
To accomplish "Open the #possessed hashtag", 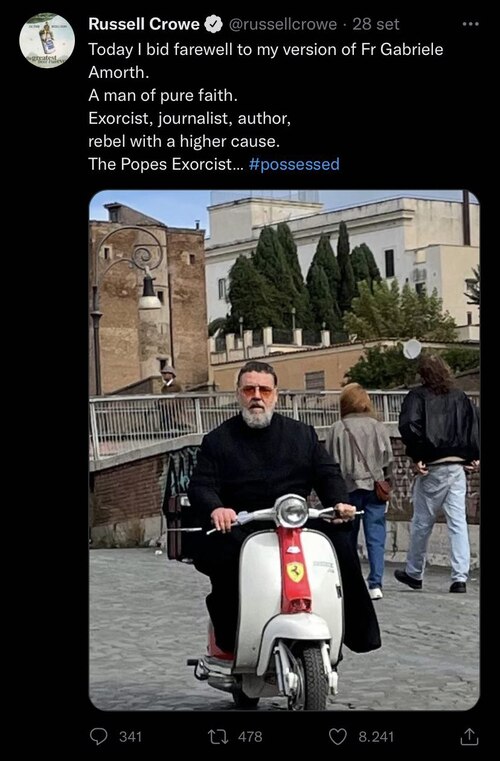I will pyautogui.click(x=294, y=164).
